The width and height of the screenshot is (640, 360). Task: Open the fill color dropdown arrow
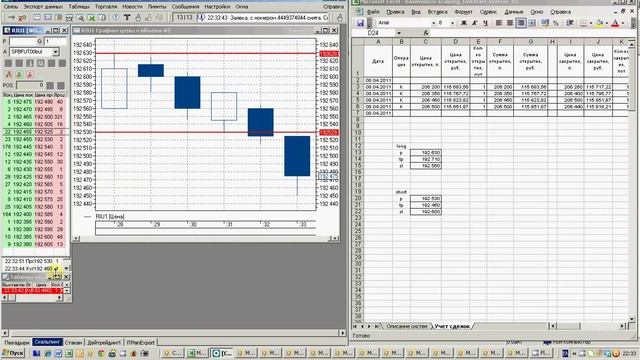607,23
